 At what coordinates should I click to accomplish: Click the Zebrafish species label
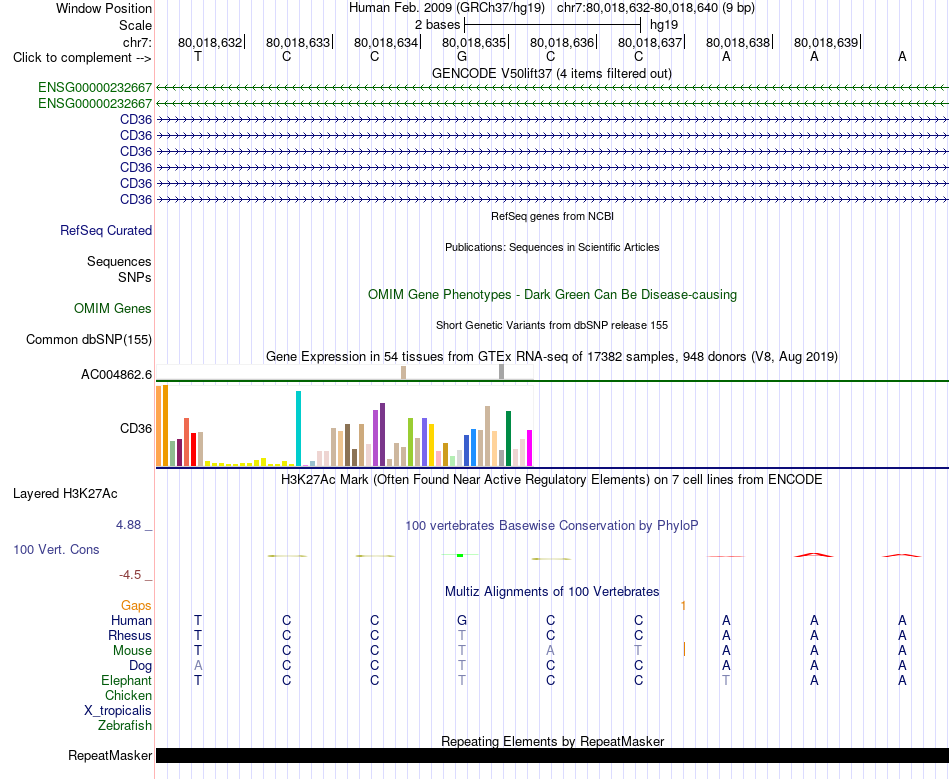(x=125, y=725)
